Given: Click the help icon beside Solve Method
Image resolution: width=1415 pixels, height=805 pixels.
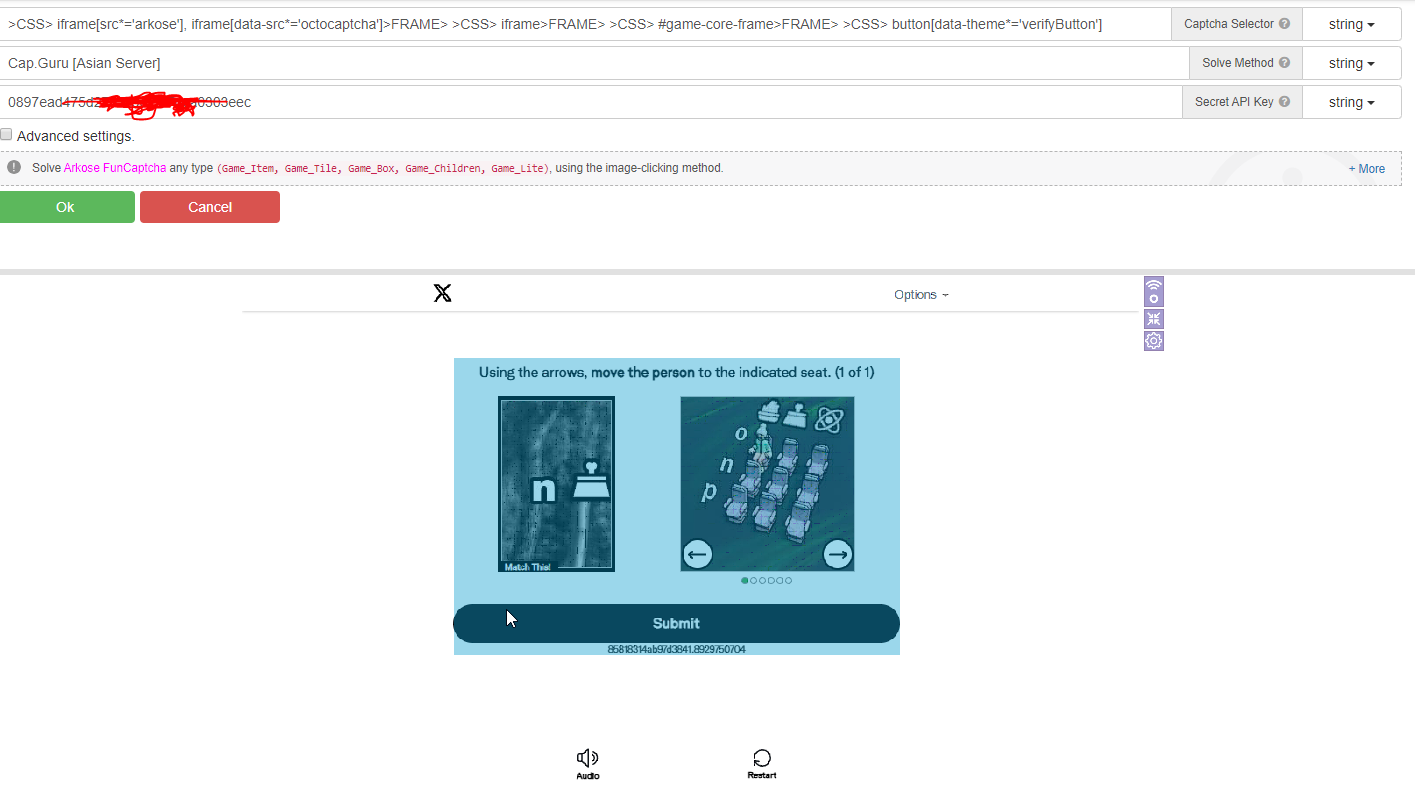Looking at the screenshot, I should tap(1284, 63).
